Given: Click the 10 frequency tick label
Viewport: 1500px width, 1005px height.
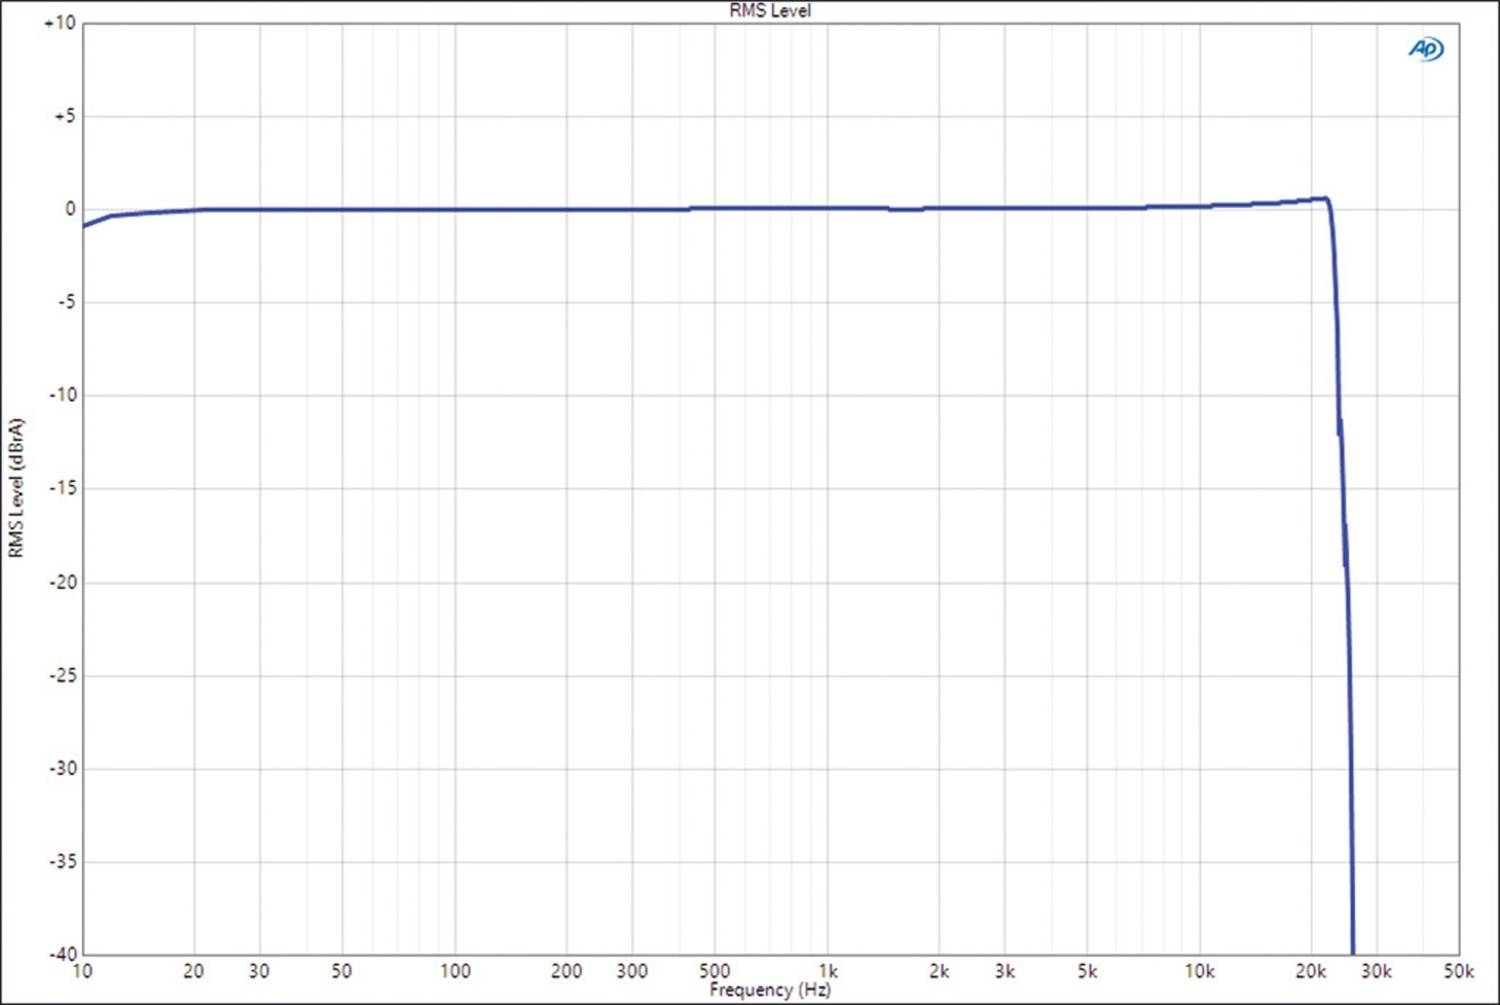Looking at the screenshot, I should point(83,971).
